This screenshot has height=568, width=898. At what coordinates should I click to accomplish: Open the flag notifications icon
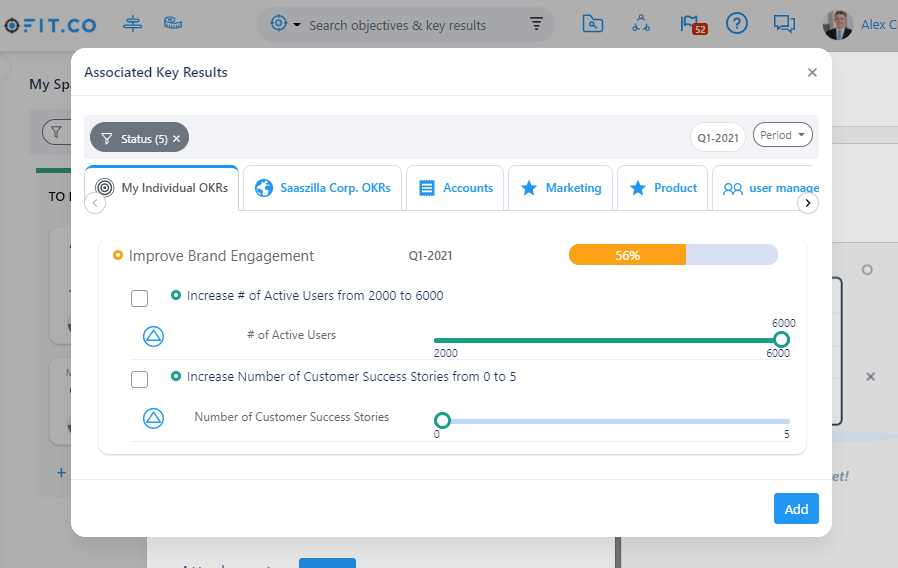690,24
